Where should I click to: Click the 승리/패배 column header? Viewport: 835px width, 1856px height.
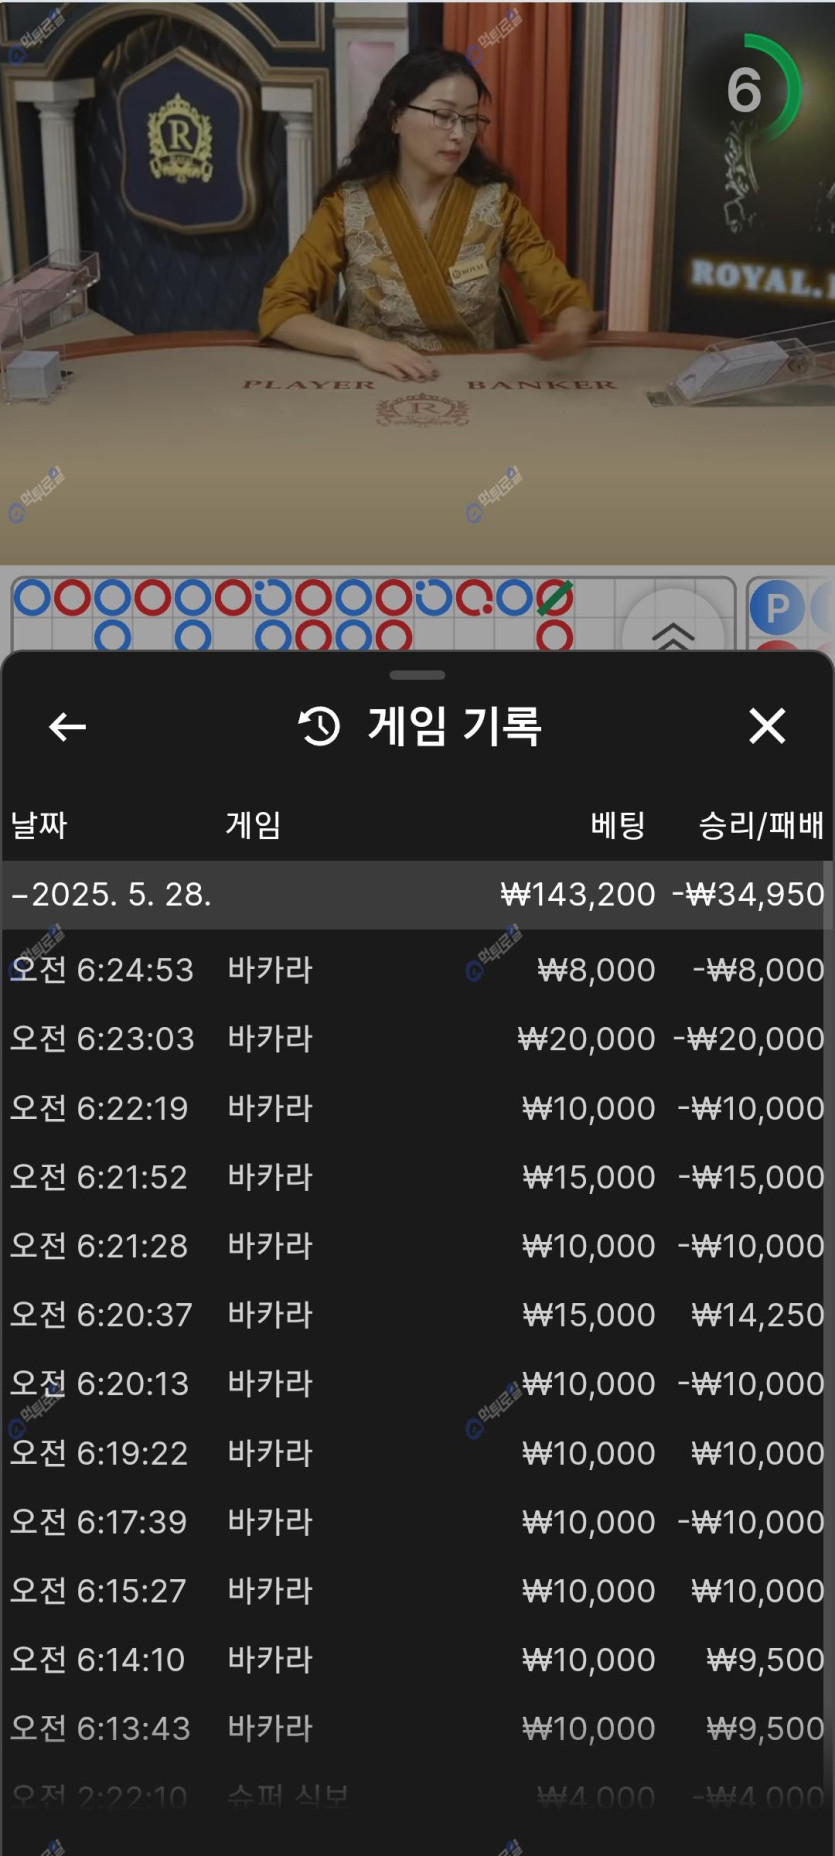click(761, 825)
